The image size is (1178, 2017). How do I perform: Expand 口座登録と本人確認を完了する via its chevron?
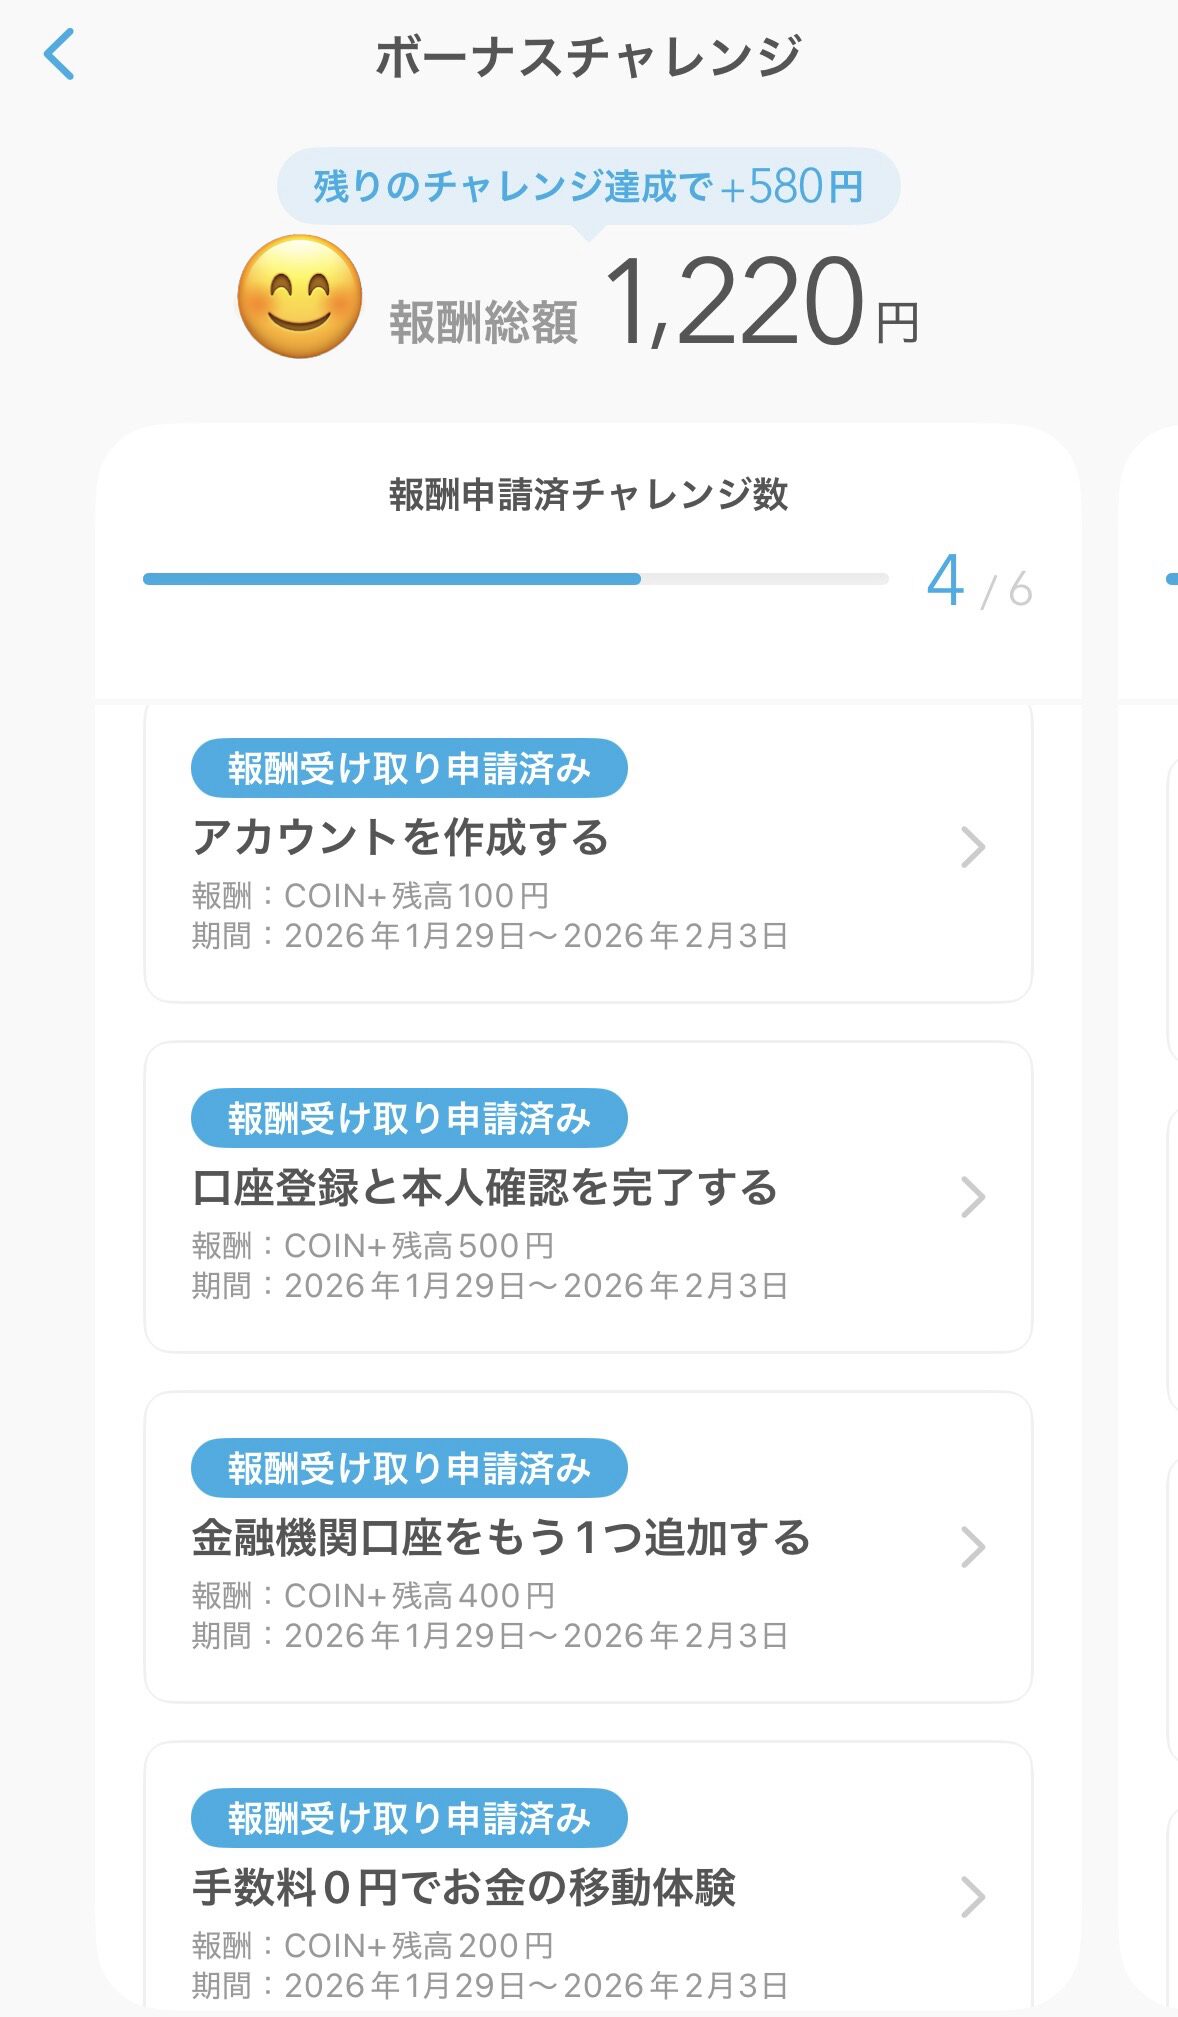tap(972, 1197)
